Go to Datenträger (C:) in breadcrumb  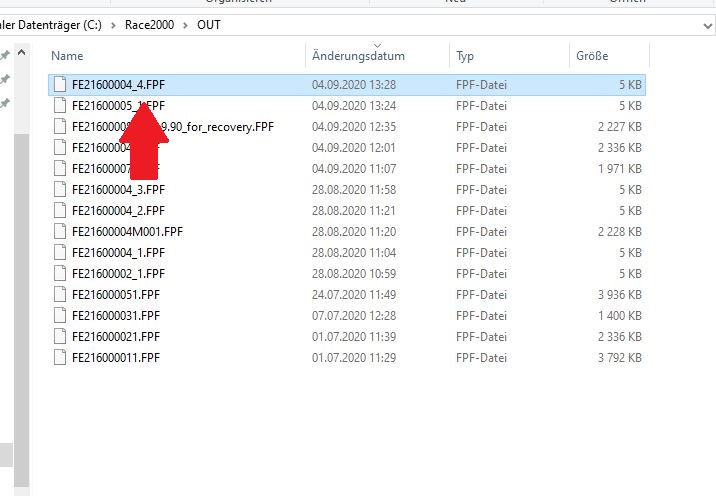tap(51, 25)
